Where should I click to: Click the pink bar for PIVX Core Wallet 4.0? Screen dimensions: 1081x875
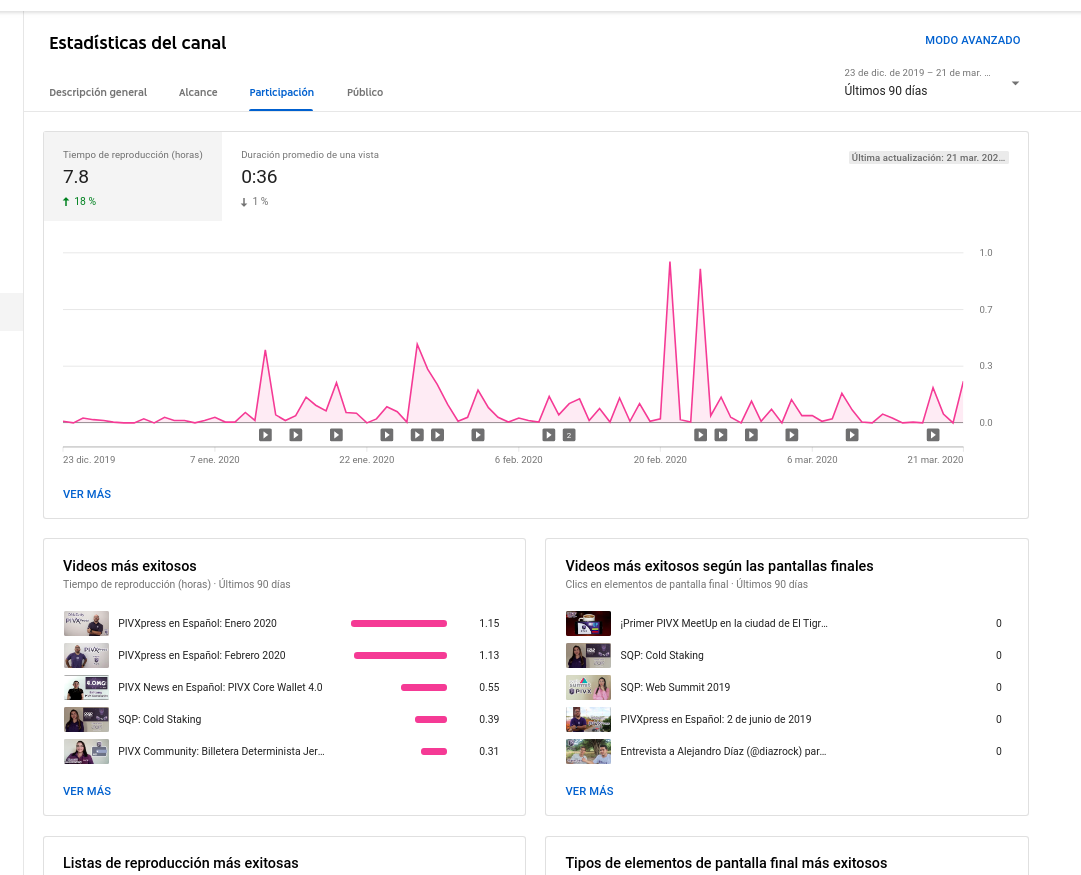pyautogui.click(x=424, y=687)
